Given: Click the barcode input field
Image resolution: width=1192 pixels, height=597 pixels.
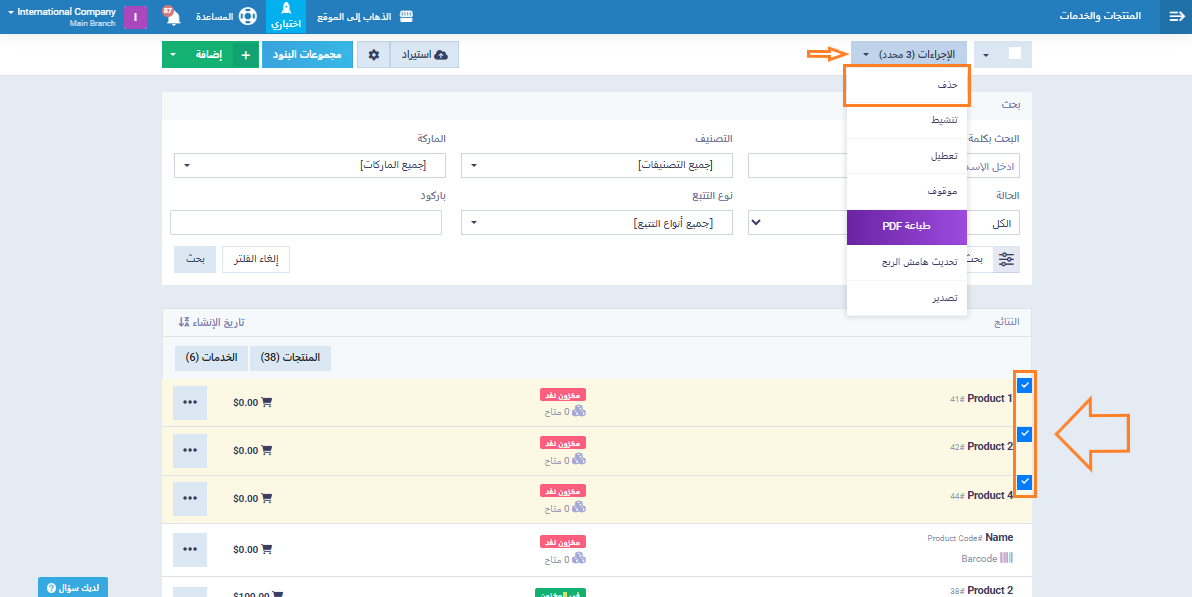Looking at the screenshot, I should click(x=306, y=223).
